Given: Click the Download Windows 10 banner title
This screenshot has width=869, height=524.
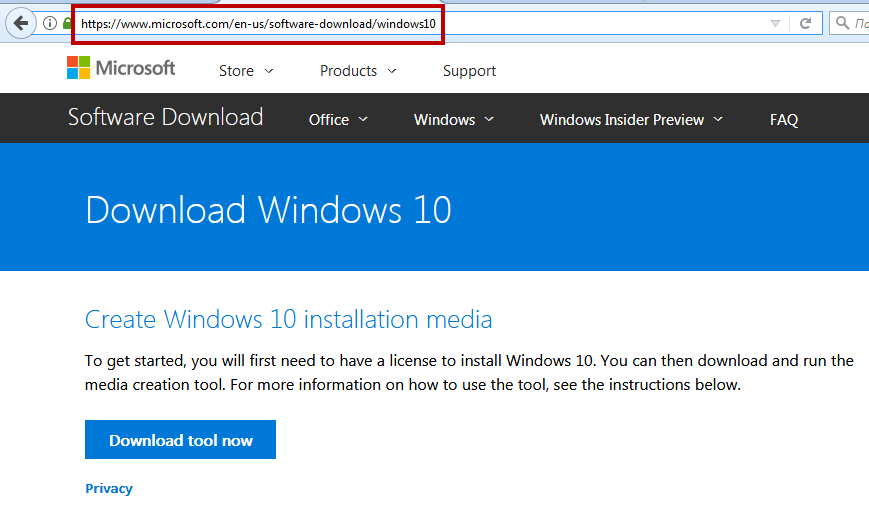Looking at the screenshot, I should click(x=268, y=210).
